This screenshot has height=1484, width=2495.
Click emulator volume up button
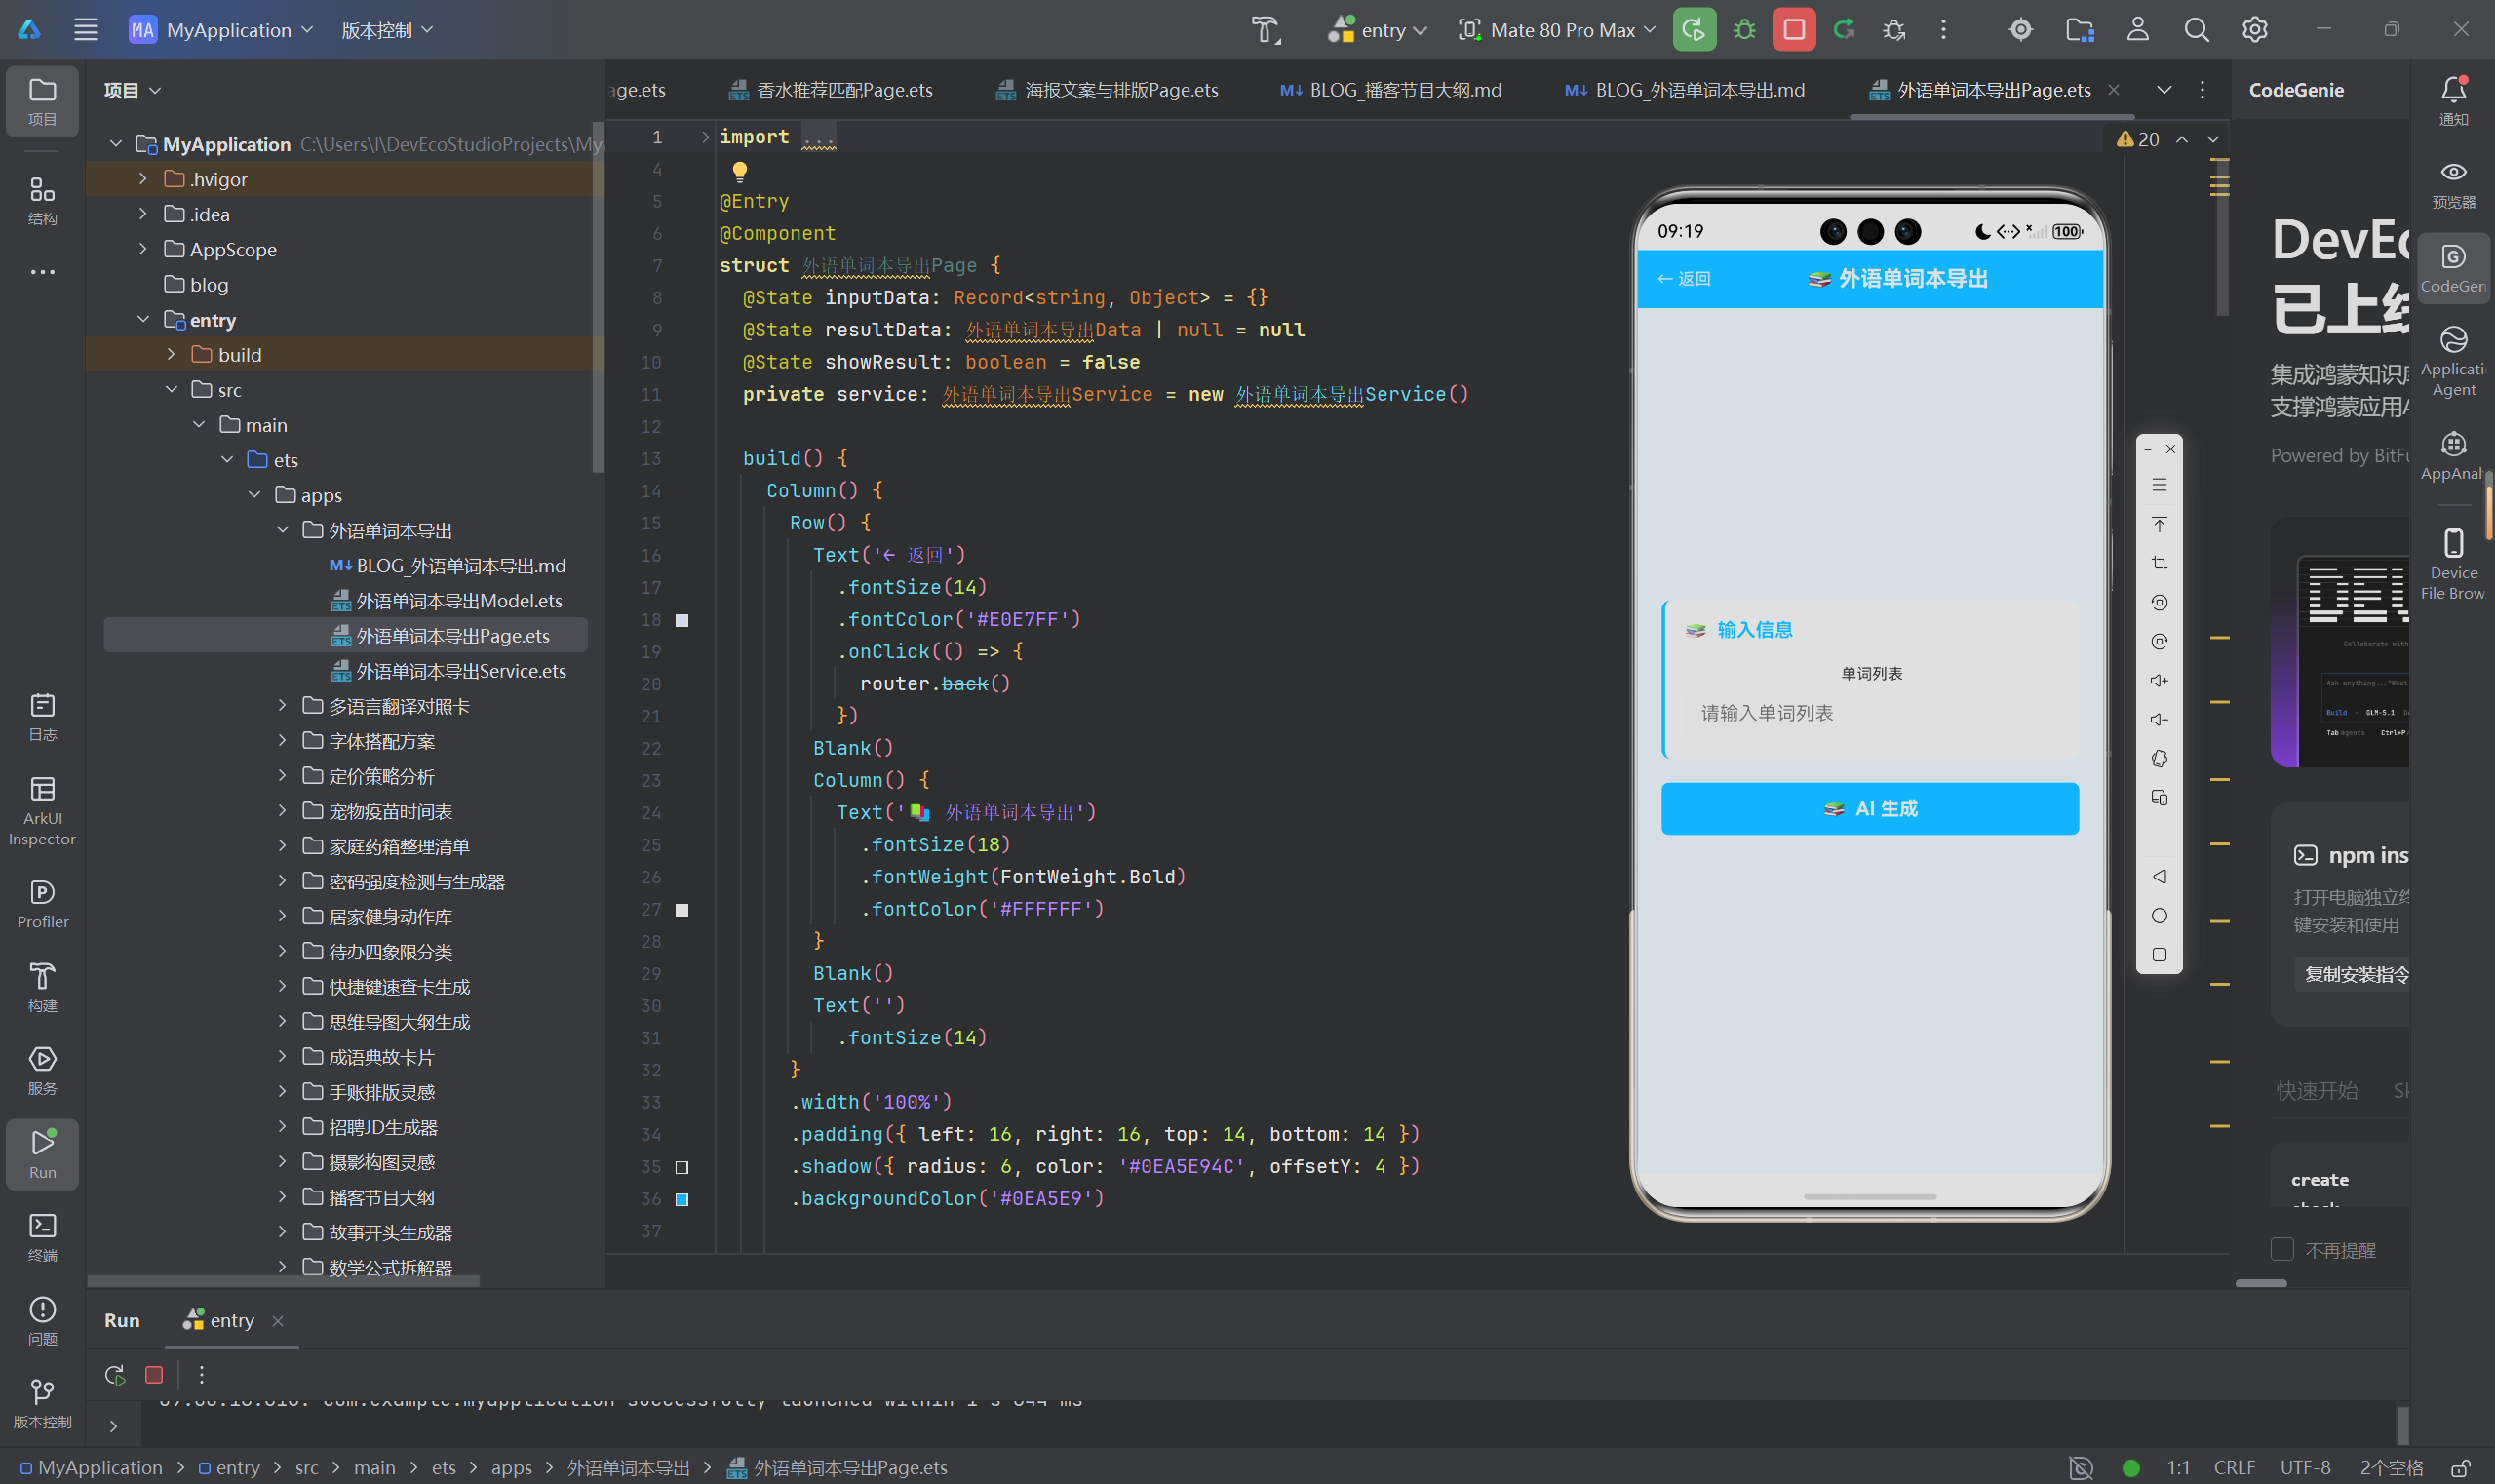click(x=2159, y=681)
